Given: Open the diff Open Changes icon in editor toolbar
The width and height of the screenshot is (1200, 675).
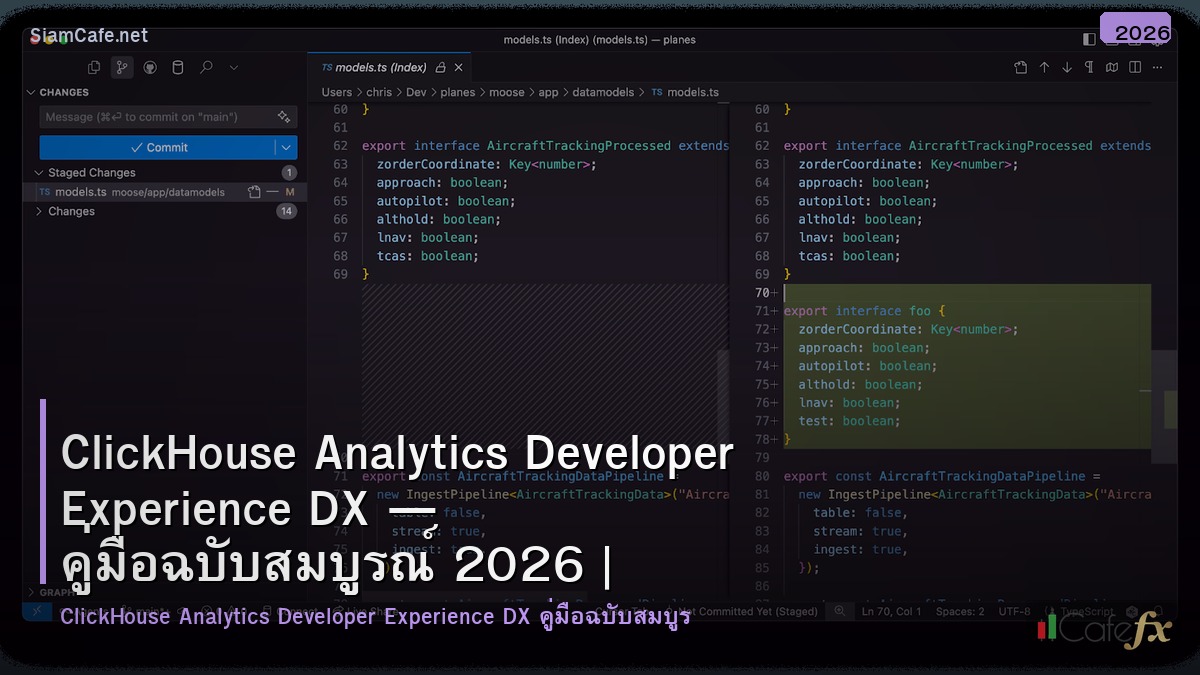Looking at the screenshot, I should coord(1020,67).
